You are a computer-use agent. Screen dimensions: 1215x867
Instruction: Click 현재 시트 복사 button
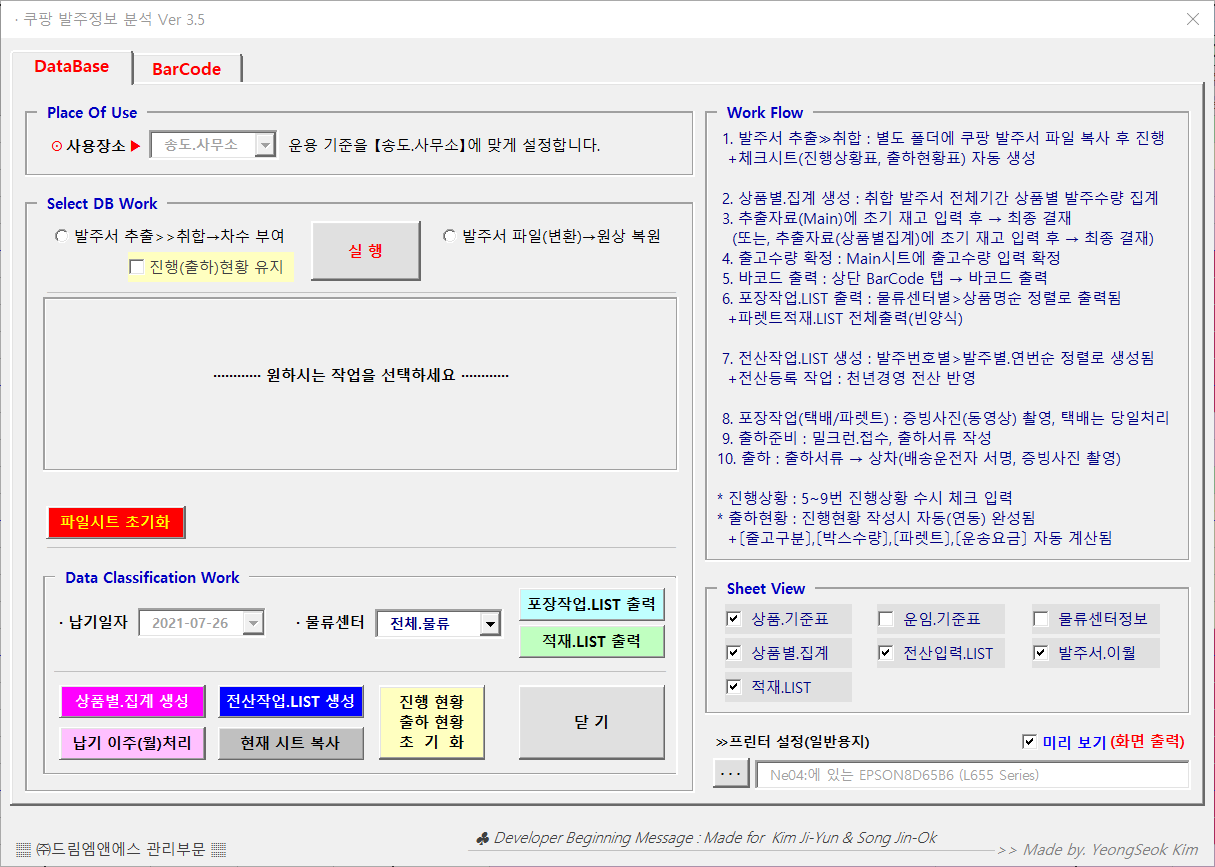(x=291, y=743)
